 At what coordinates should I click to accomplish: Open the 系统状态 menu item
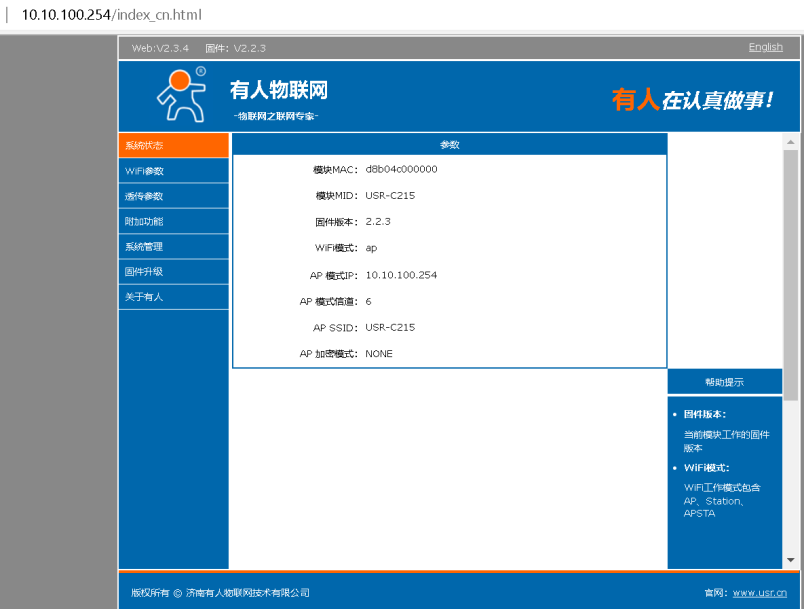[x=173, y=145]
